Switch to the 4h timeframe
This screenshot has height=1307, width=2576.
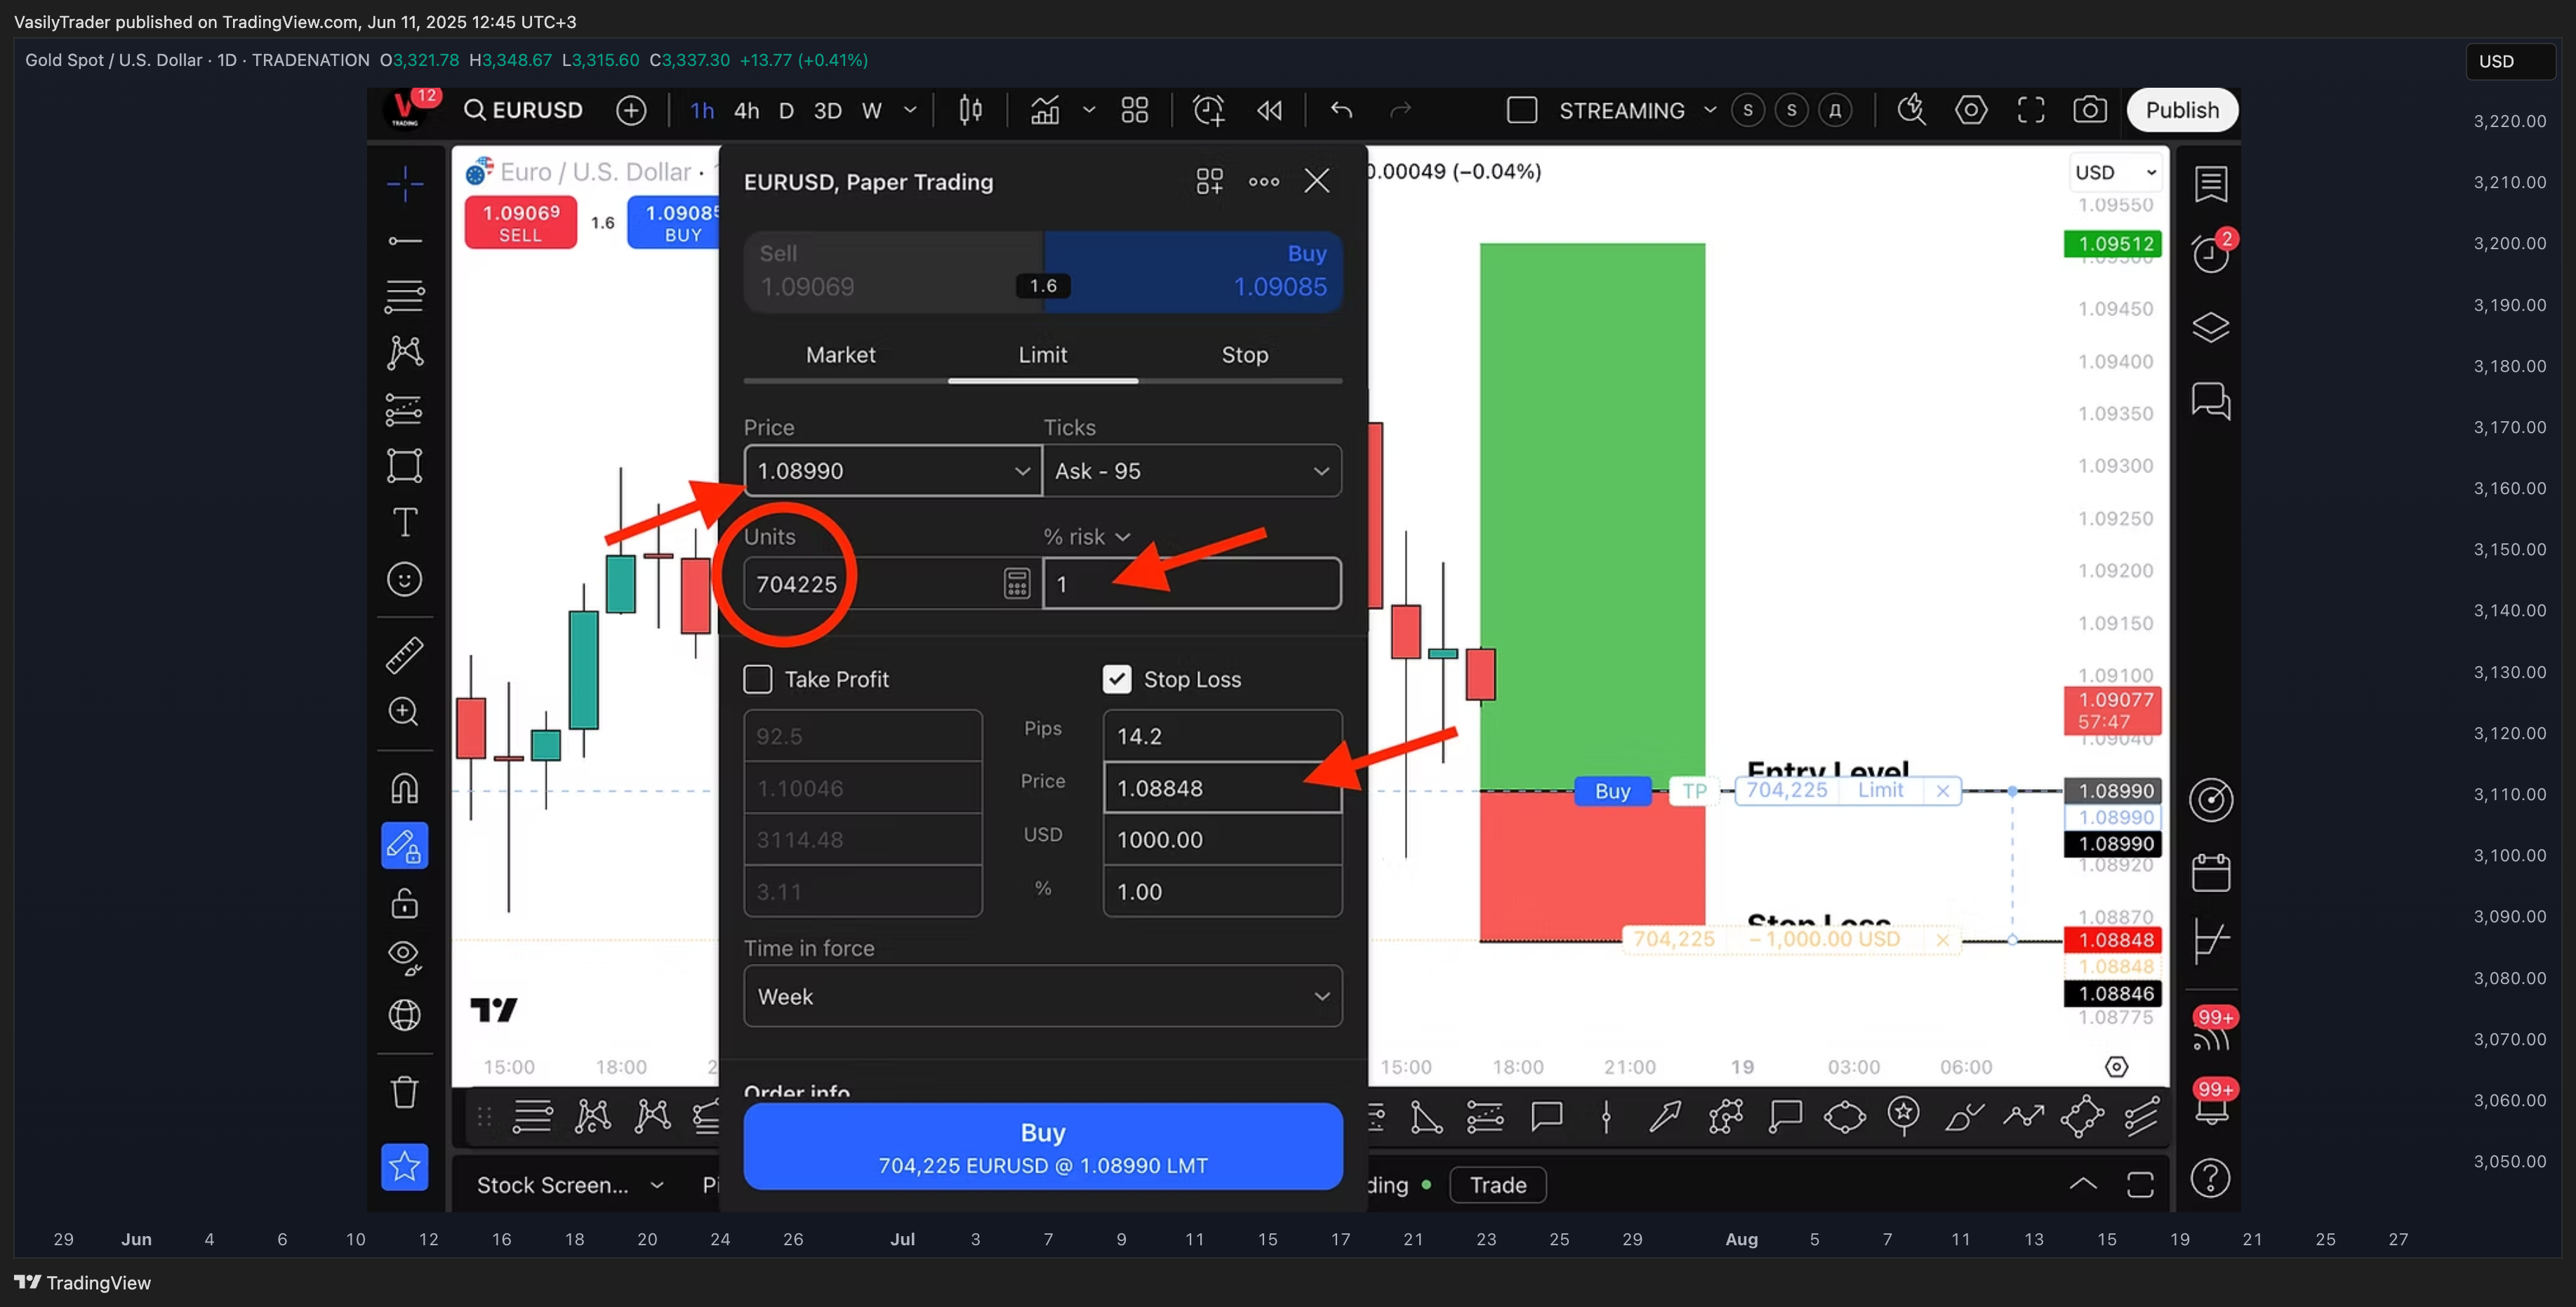(x=746, y=111)
